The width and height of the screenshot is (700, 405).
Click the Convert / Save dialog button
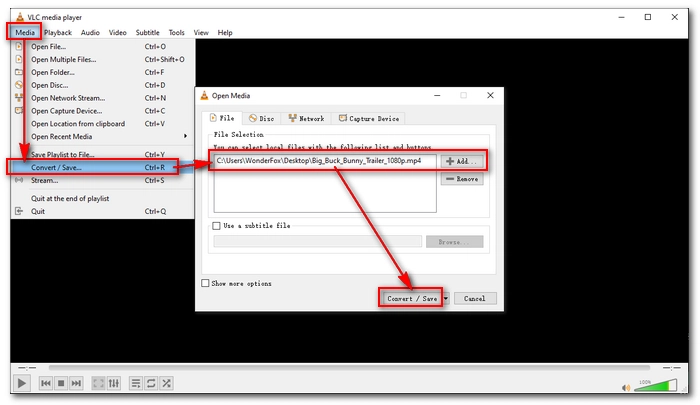[411, 298]
